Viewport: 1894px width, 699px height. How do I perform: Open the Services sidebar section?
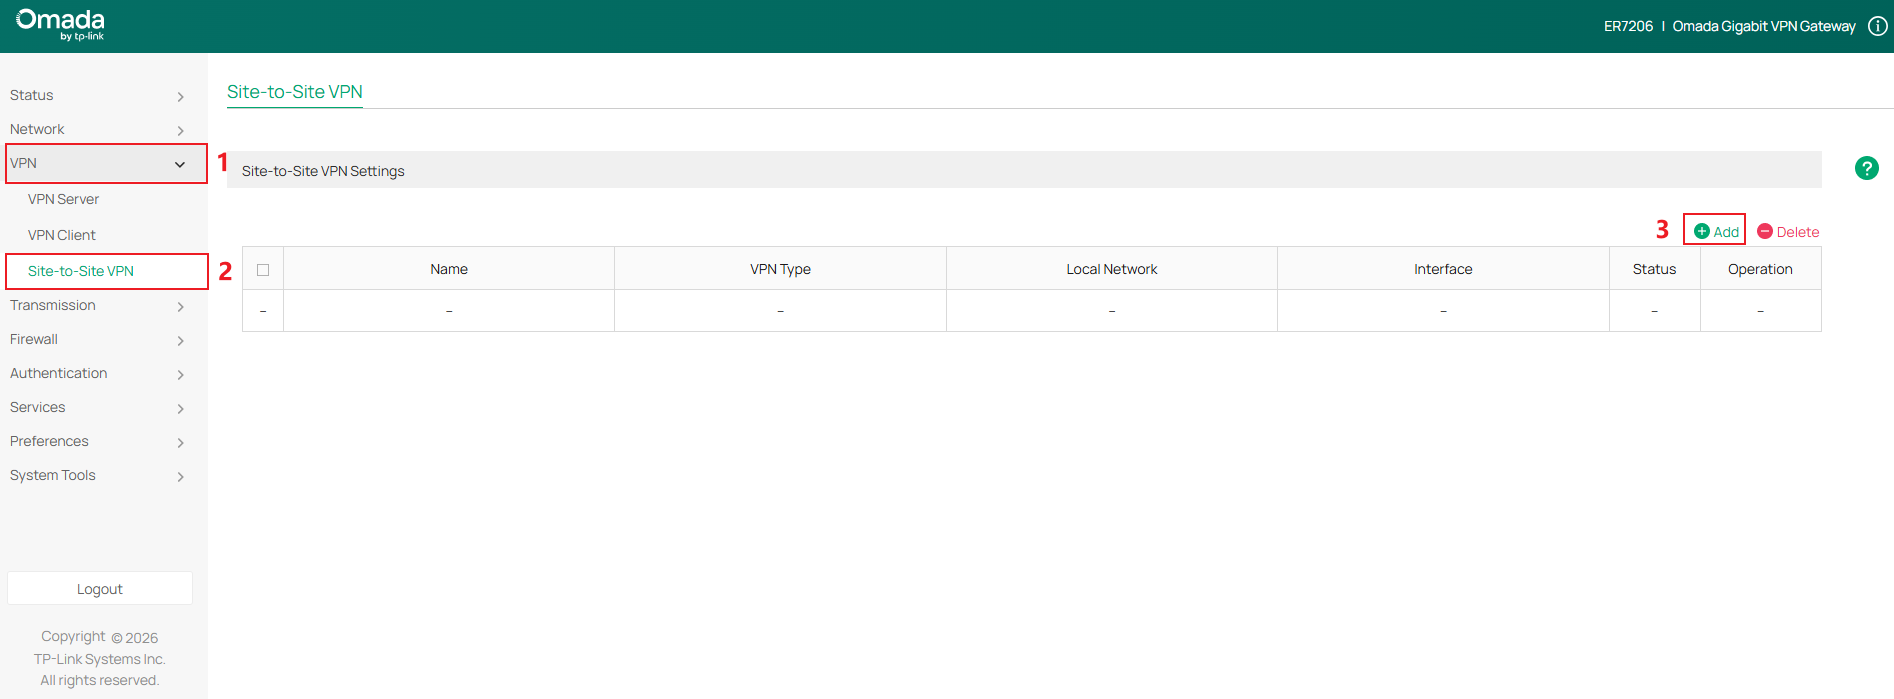click(37, 407)
